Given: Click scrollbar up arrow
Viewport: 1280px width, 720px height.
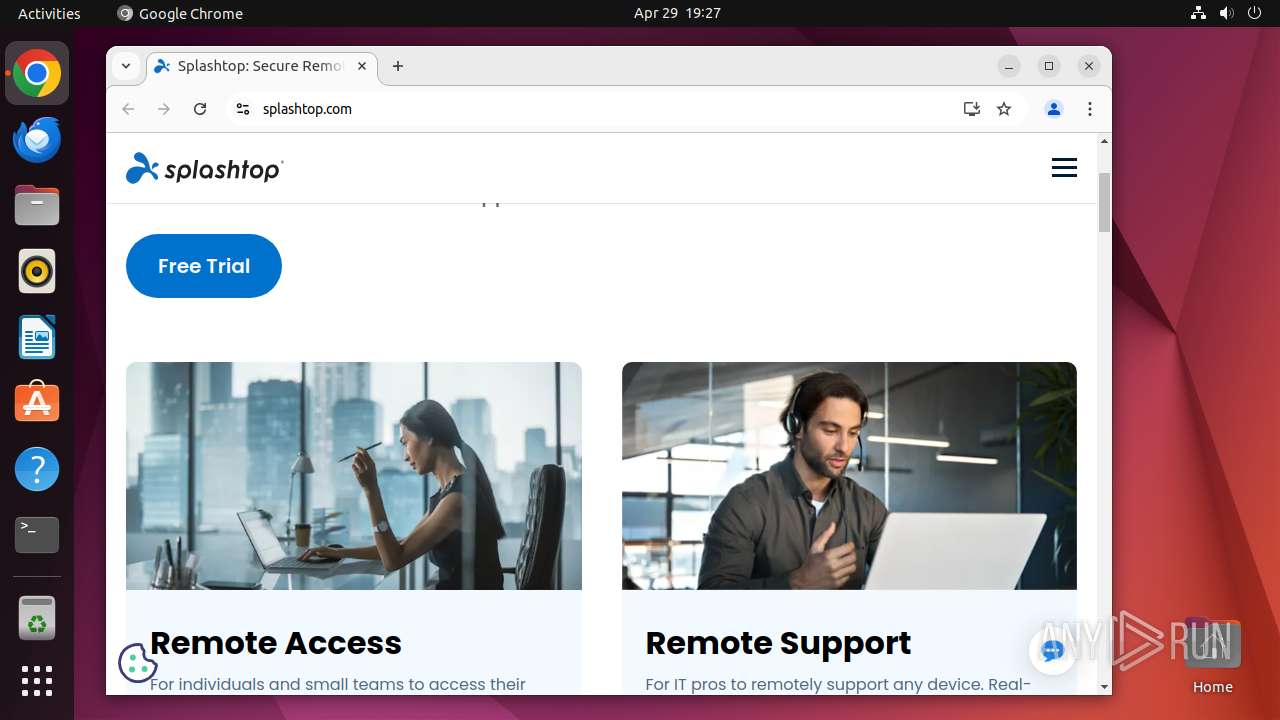Looking at the screenshot, I should click(1104, 141).
